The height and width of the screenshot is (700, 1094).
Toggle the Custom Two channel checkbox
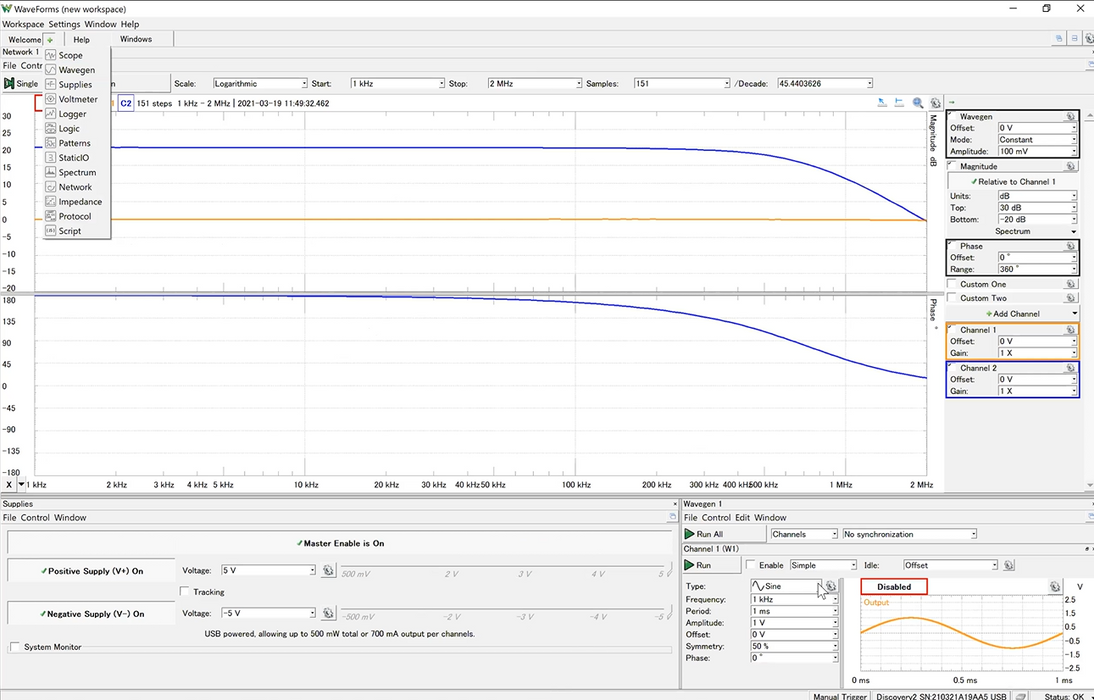(x=952, y=298)
